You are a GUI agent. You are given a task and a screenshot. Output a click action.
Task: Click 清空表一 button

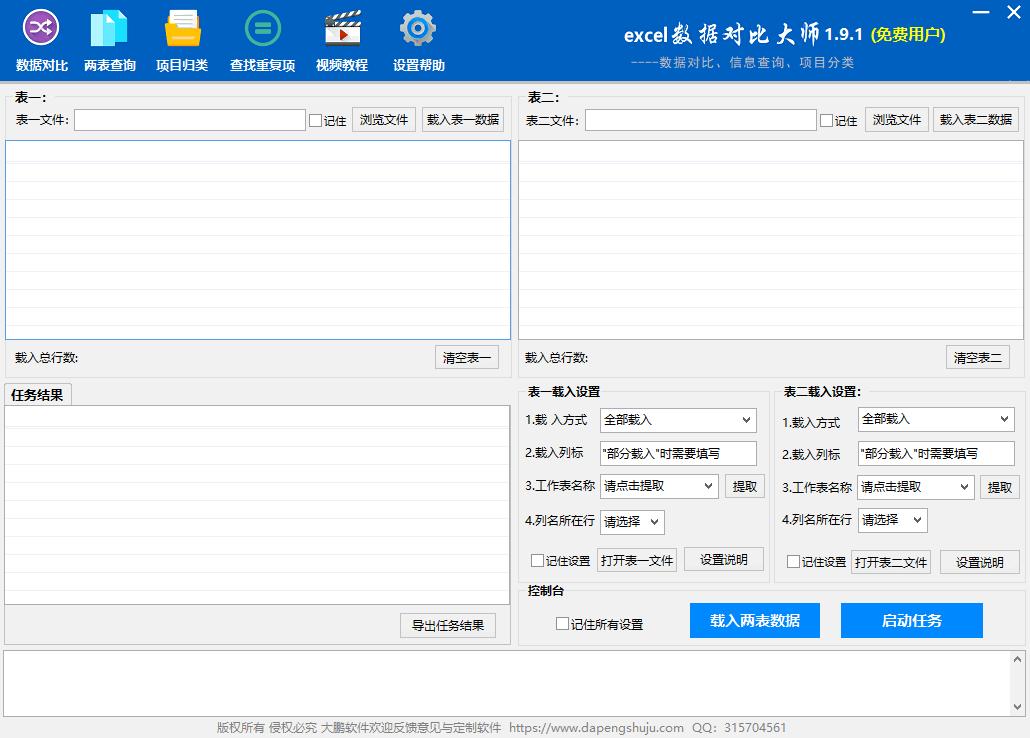click(x=466, y=357)
